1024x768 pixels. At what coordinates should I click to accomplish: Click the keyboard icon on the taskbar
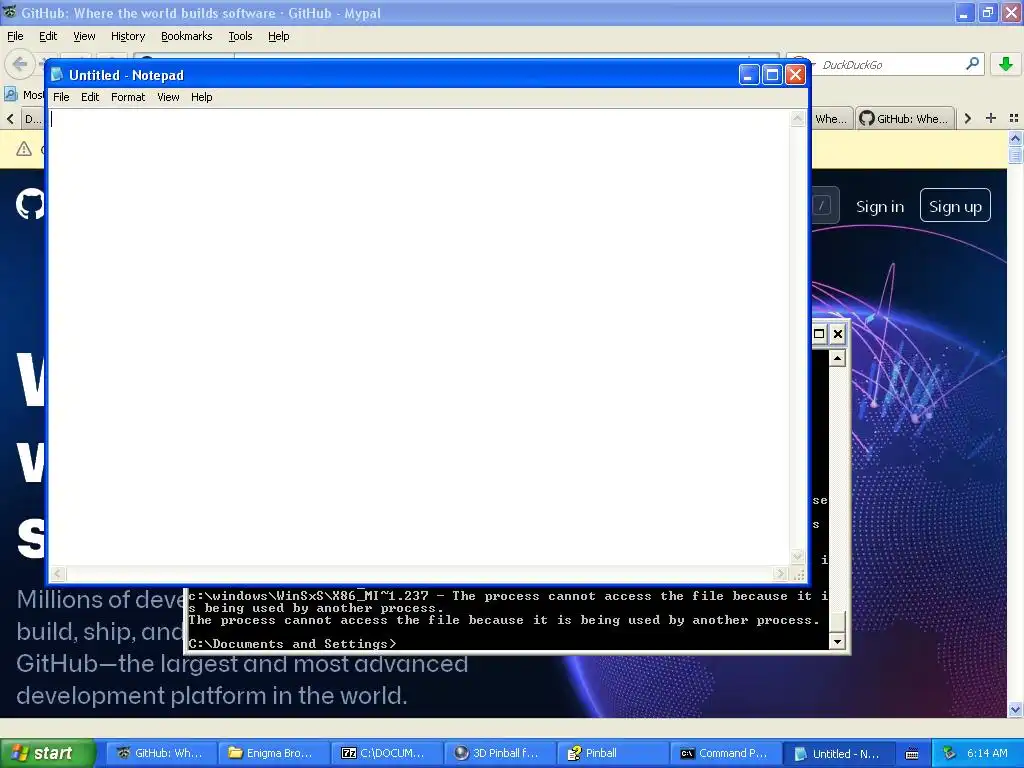[x=912, y=754]
